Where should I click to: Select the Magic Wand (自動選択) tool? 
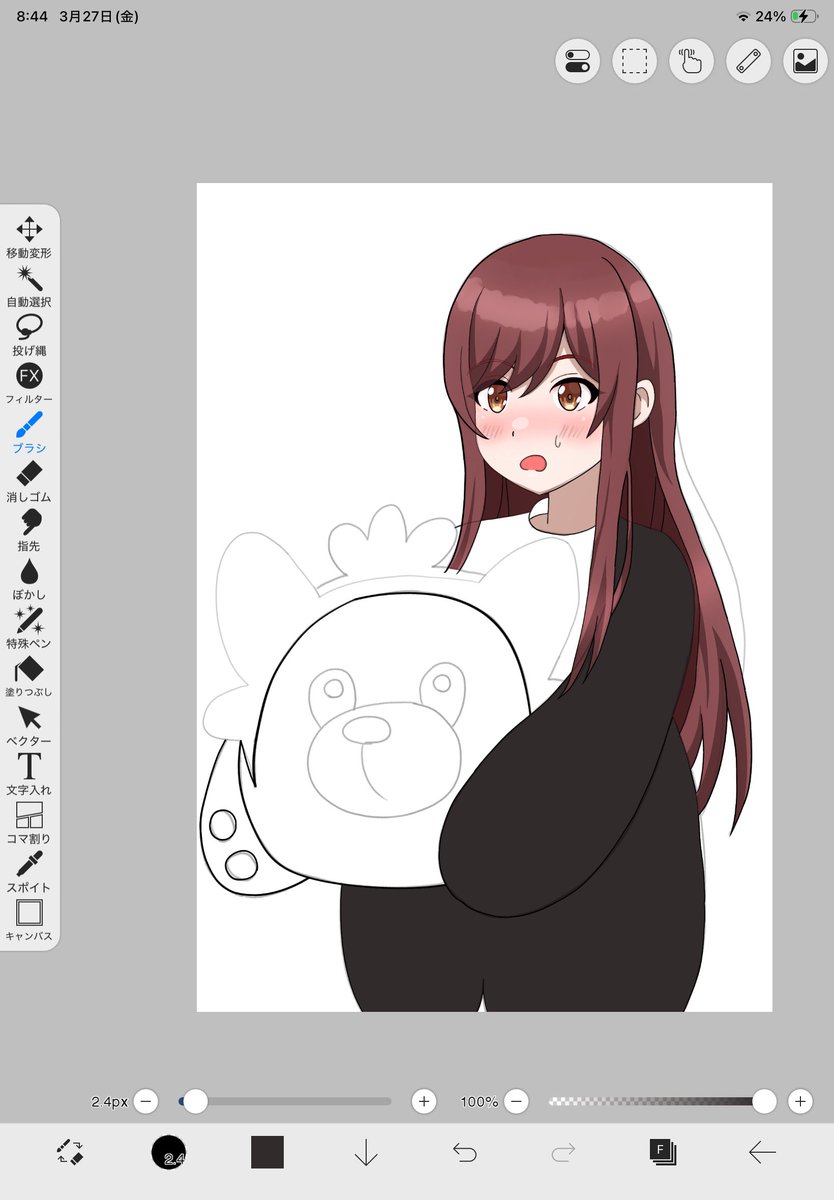(x=29, y=286)
